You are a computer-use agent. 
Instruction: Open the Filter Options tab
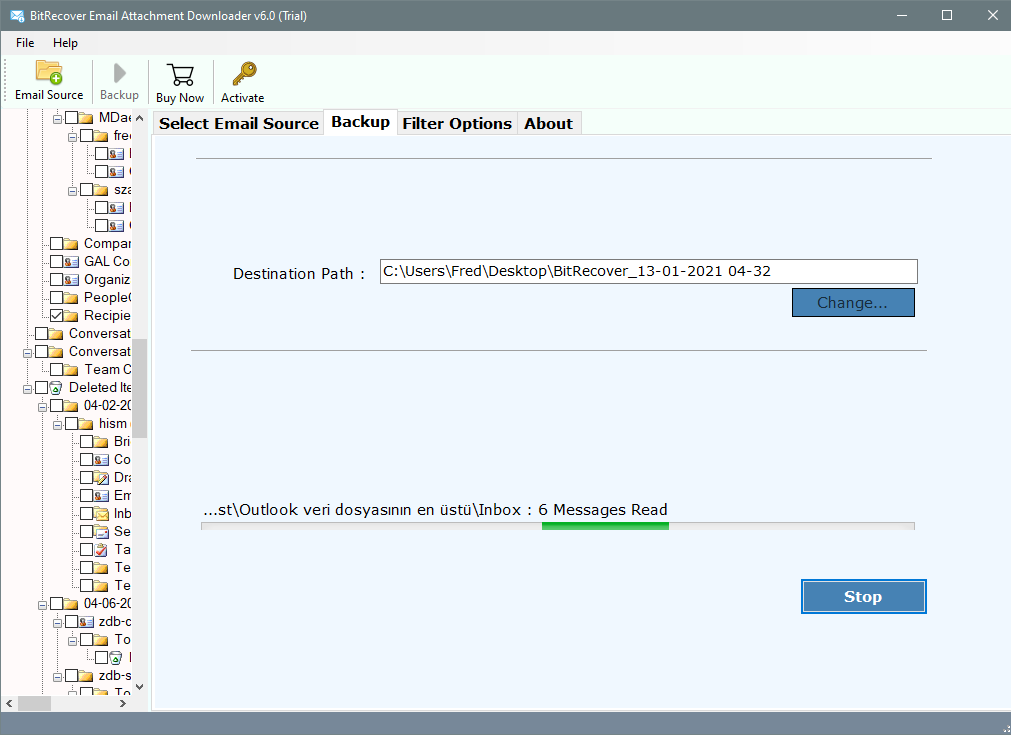click(456, 123)
